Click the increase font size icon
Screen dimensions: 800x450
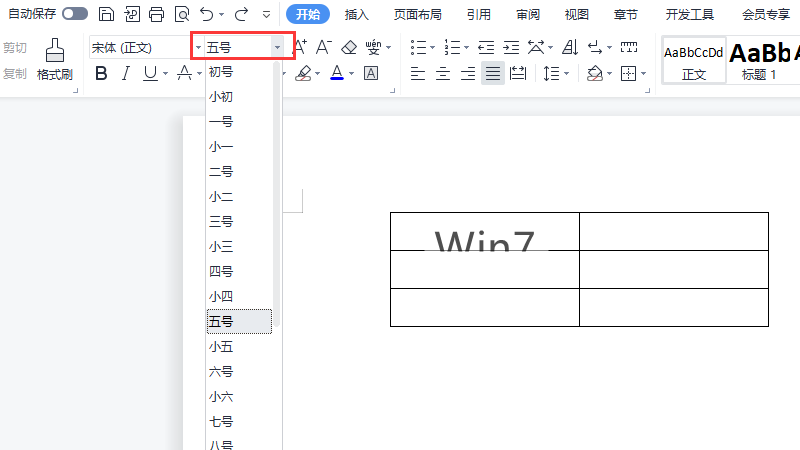298,47
